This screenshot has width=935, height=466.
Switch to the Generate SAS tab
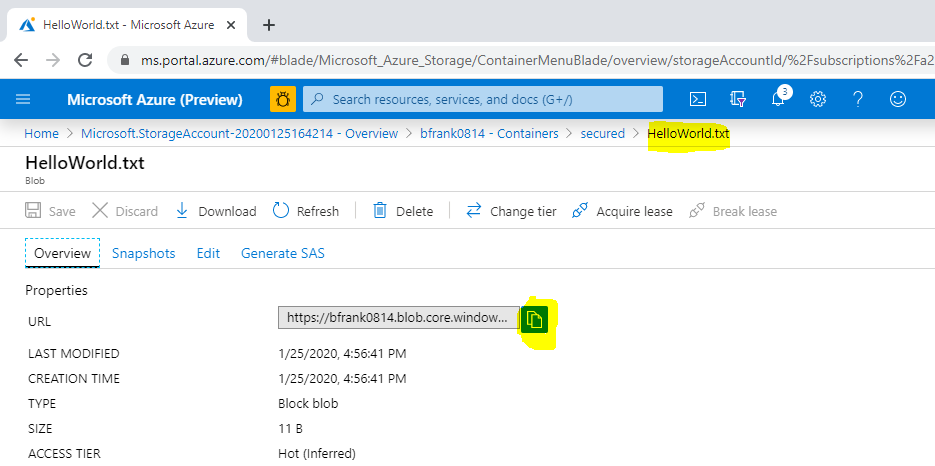point(282,253)
